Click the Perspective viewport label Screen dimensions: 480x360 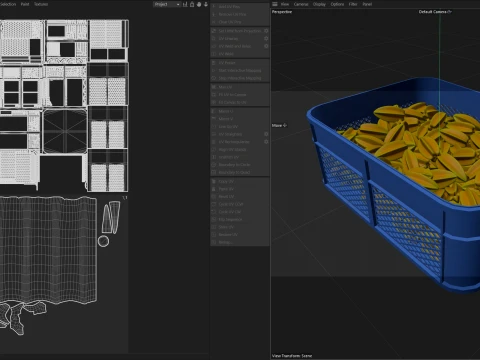point(282,12)
